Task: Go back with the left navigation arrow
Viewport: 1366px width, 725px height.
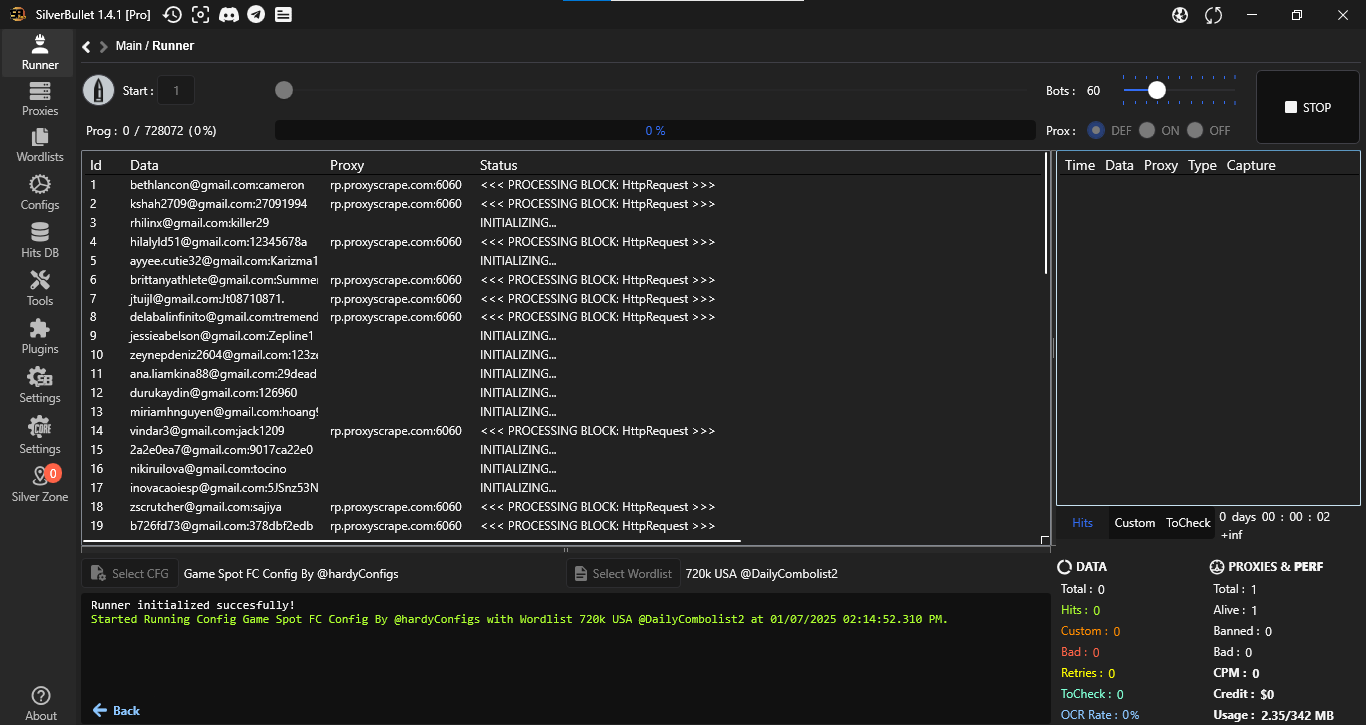Action: tap(86, 46)
